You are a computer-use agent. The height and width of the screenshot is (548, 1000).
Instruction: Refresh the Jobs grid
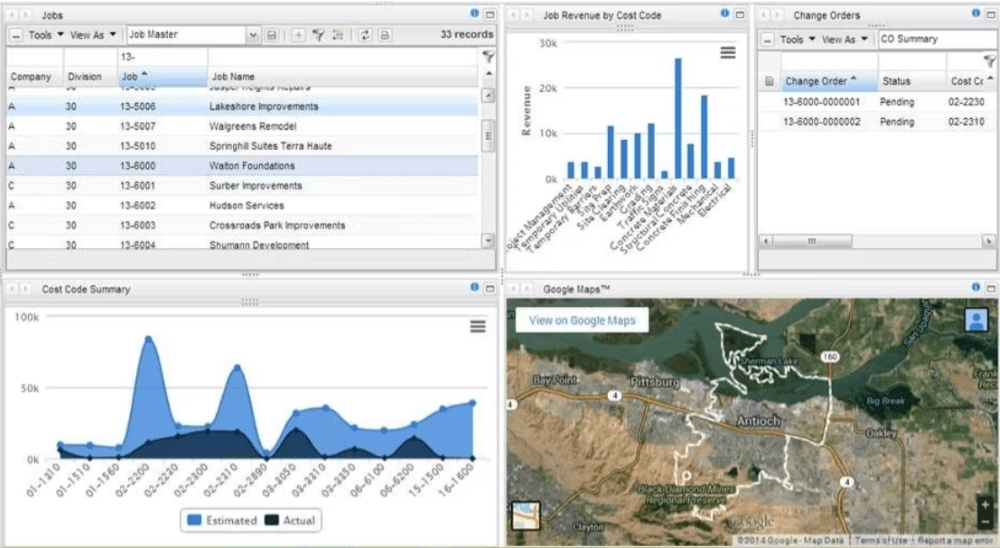click(x=365, y=35)
